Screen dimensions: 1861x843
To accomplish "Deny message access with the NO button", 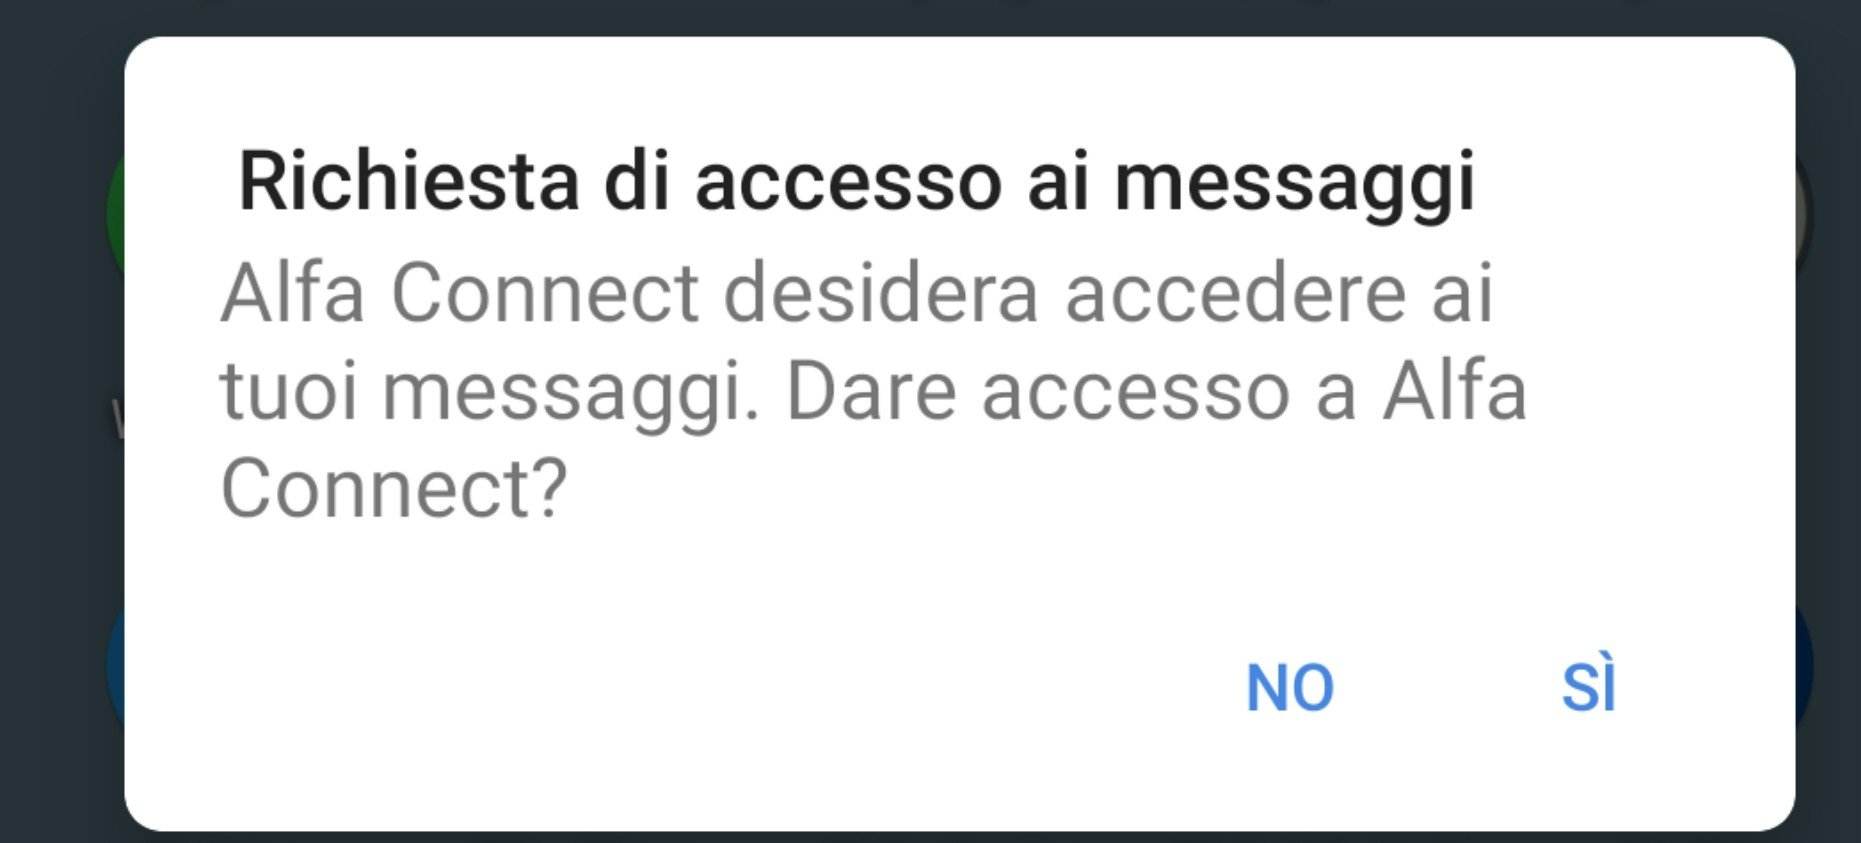I will coord(1289,688).
